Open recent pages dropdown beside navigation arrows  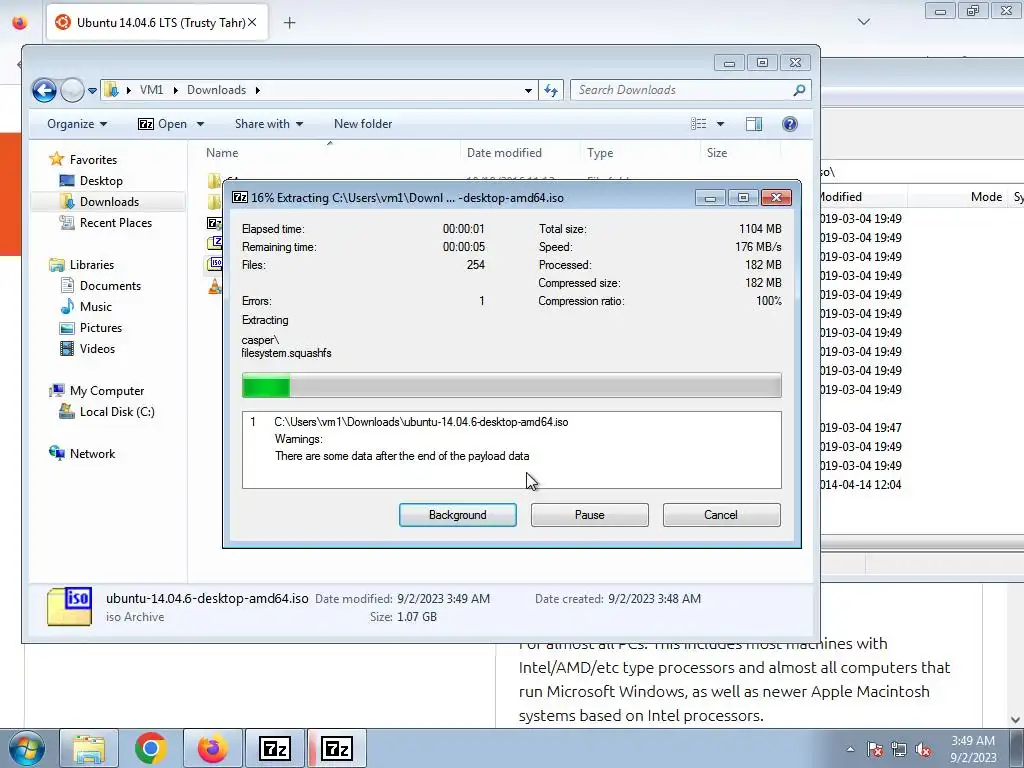(x=92, y=91)
